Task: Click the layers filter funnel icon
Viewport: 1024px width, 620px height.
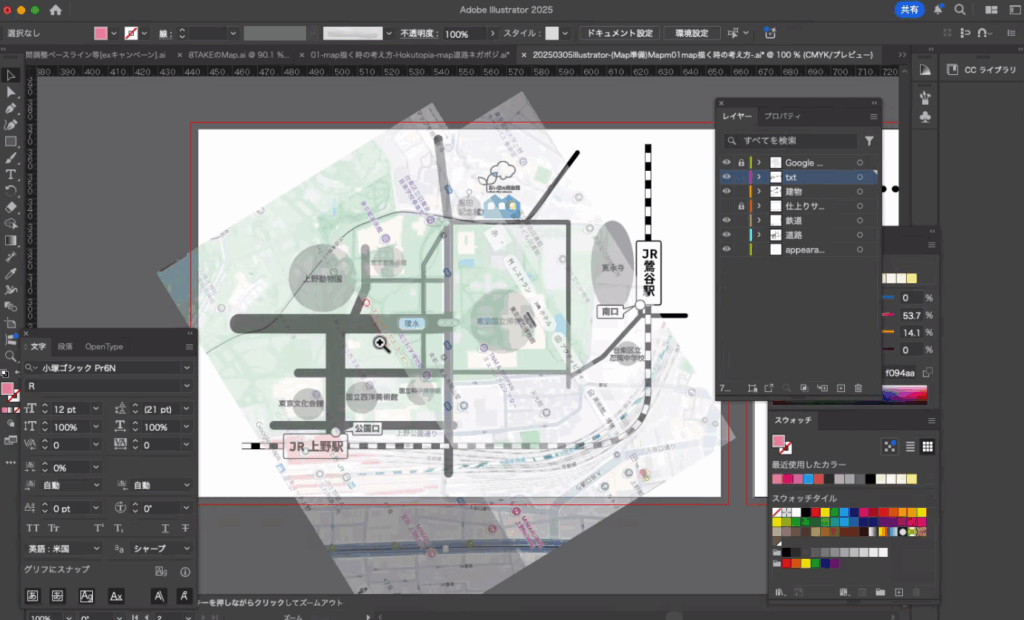Action: pos(869,141)
